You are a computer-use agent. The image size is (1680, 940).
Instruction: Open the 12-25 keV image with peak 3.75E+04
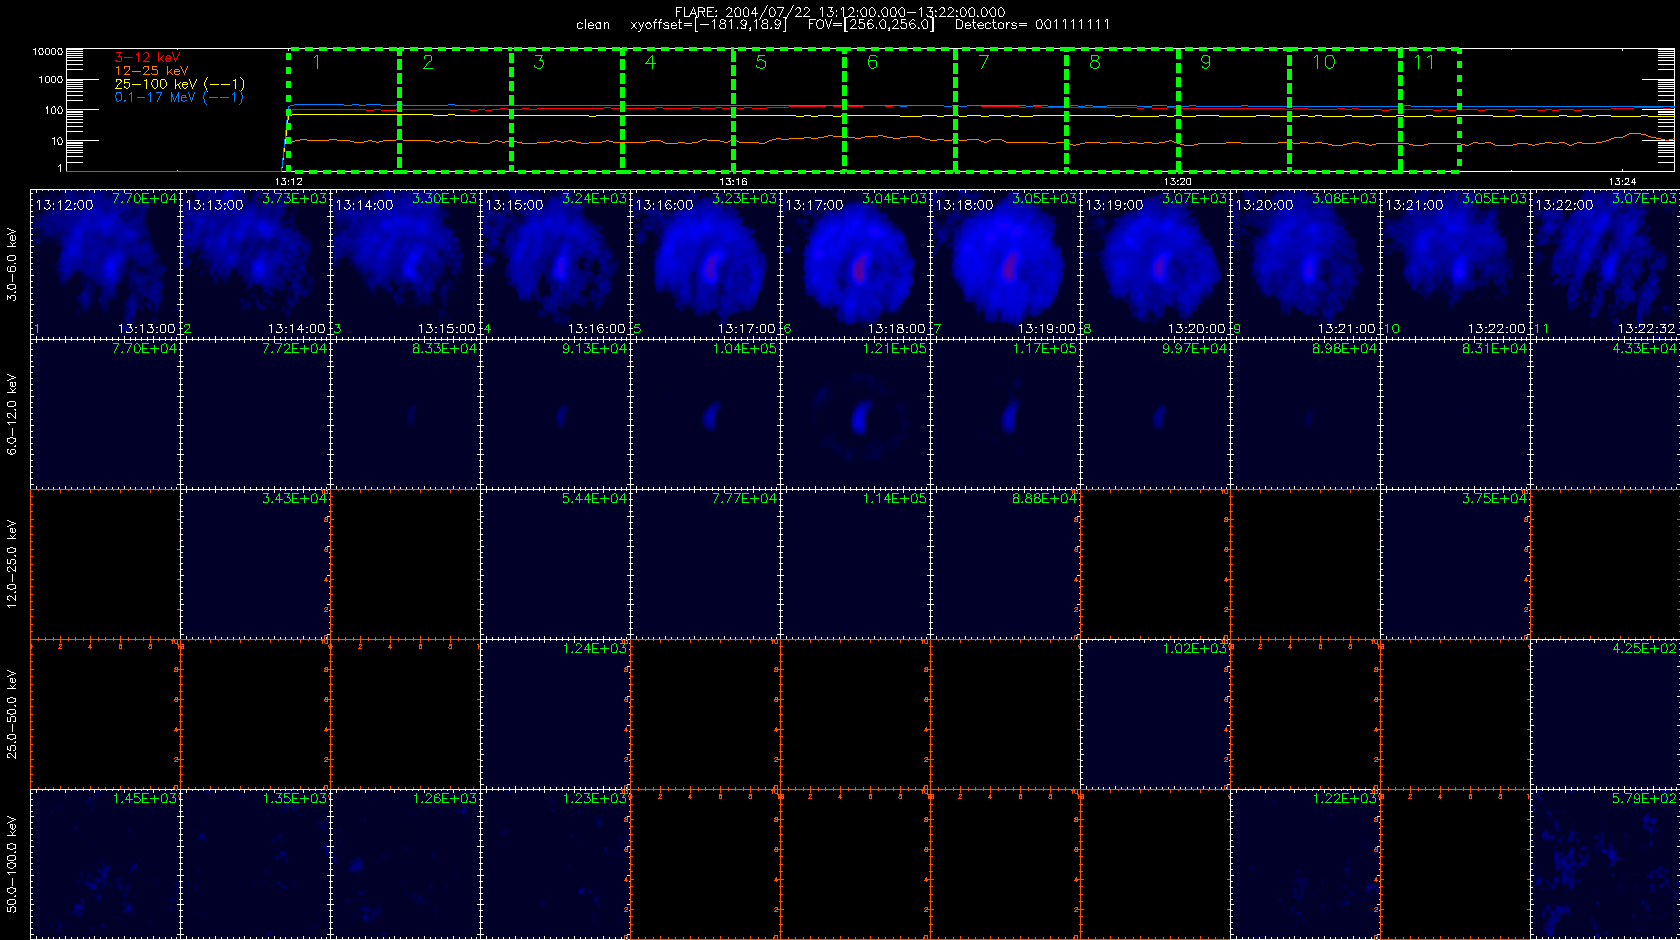[1455, 564]
